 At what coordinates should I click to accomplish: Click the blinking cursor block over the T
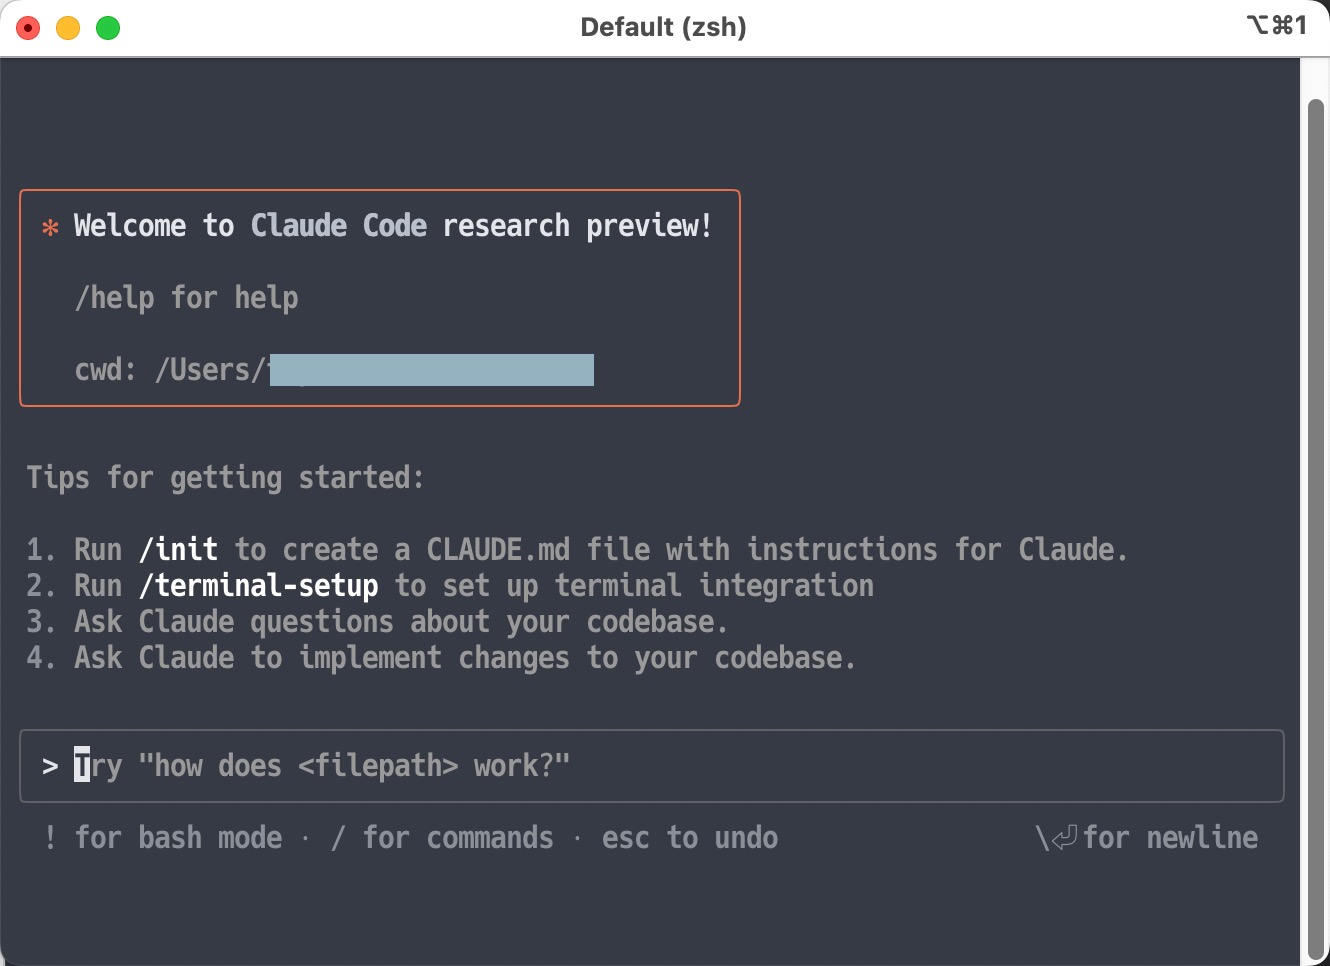pyautogui.click(x=80, y=765)
